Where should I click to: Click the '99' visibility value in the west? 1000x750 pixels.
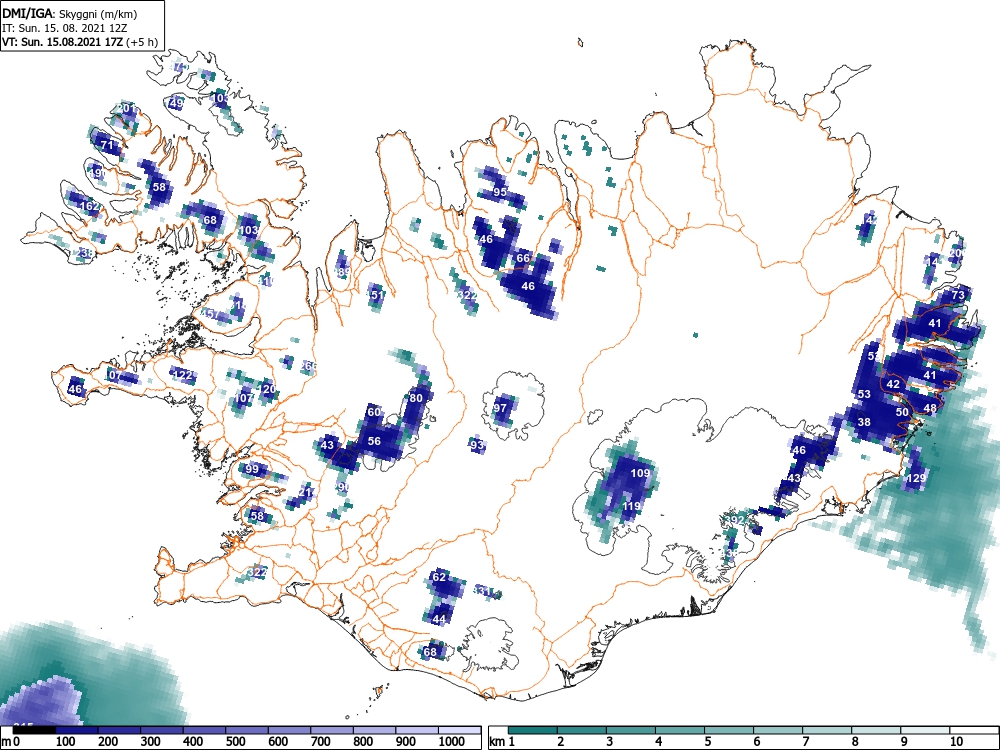point(252,469)
